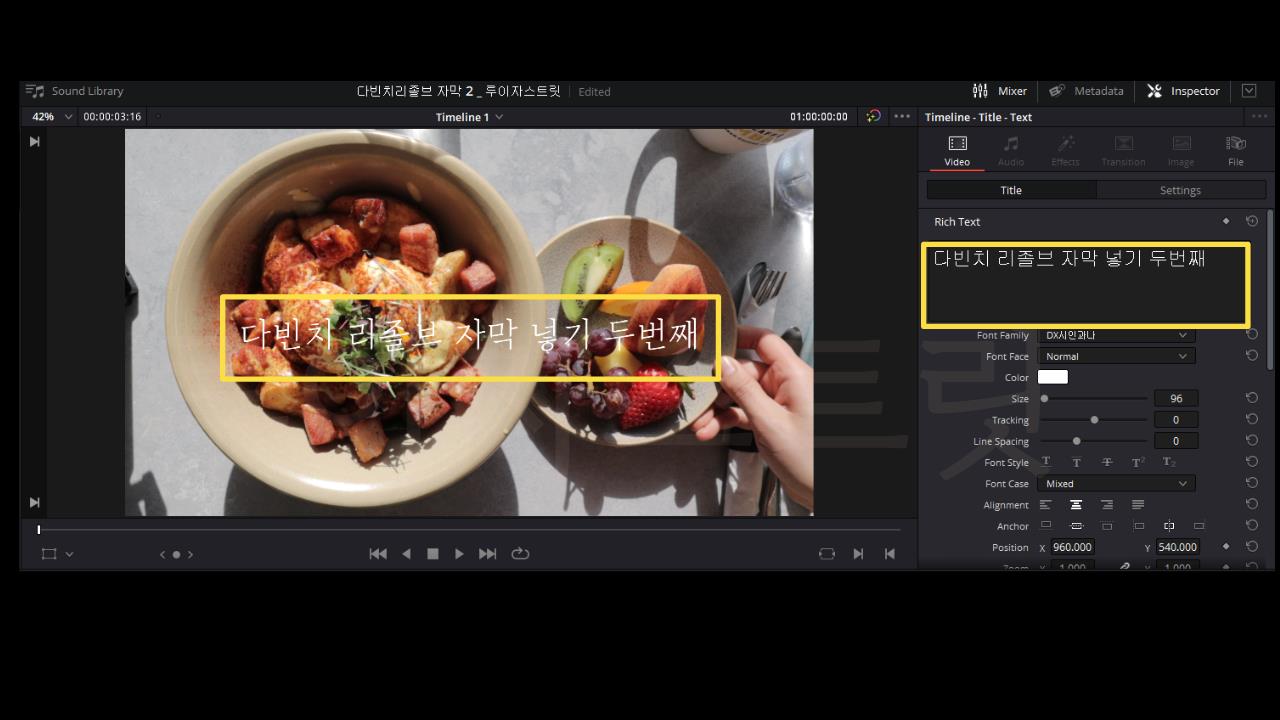Open the Sound Library panel
The width and height of the screenshot is (1280, 720).
(x=75, y=91)
